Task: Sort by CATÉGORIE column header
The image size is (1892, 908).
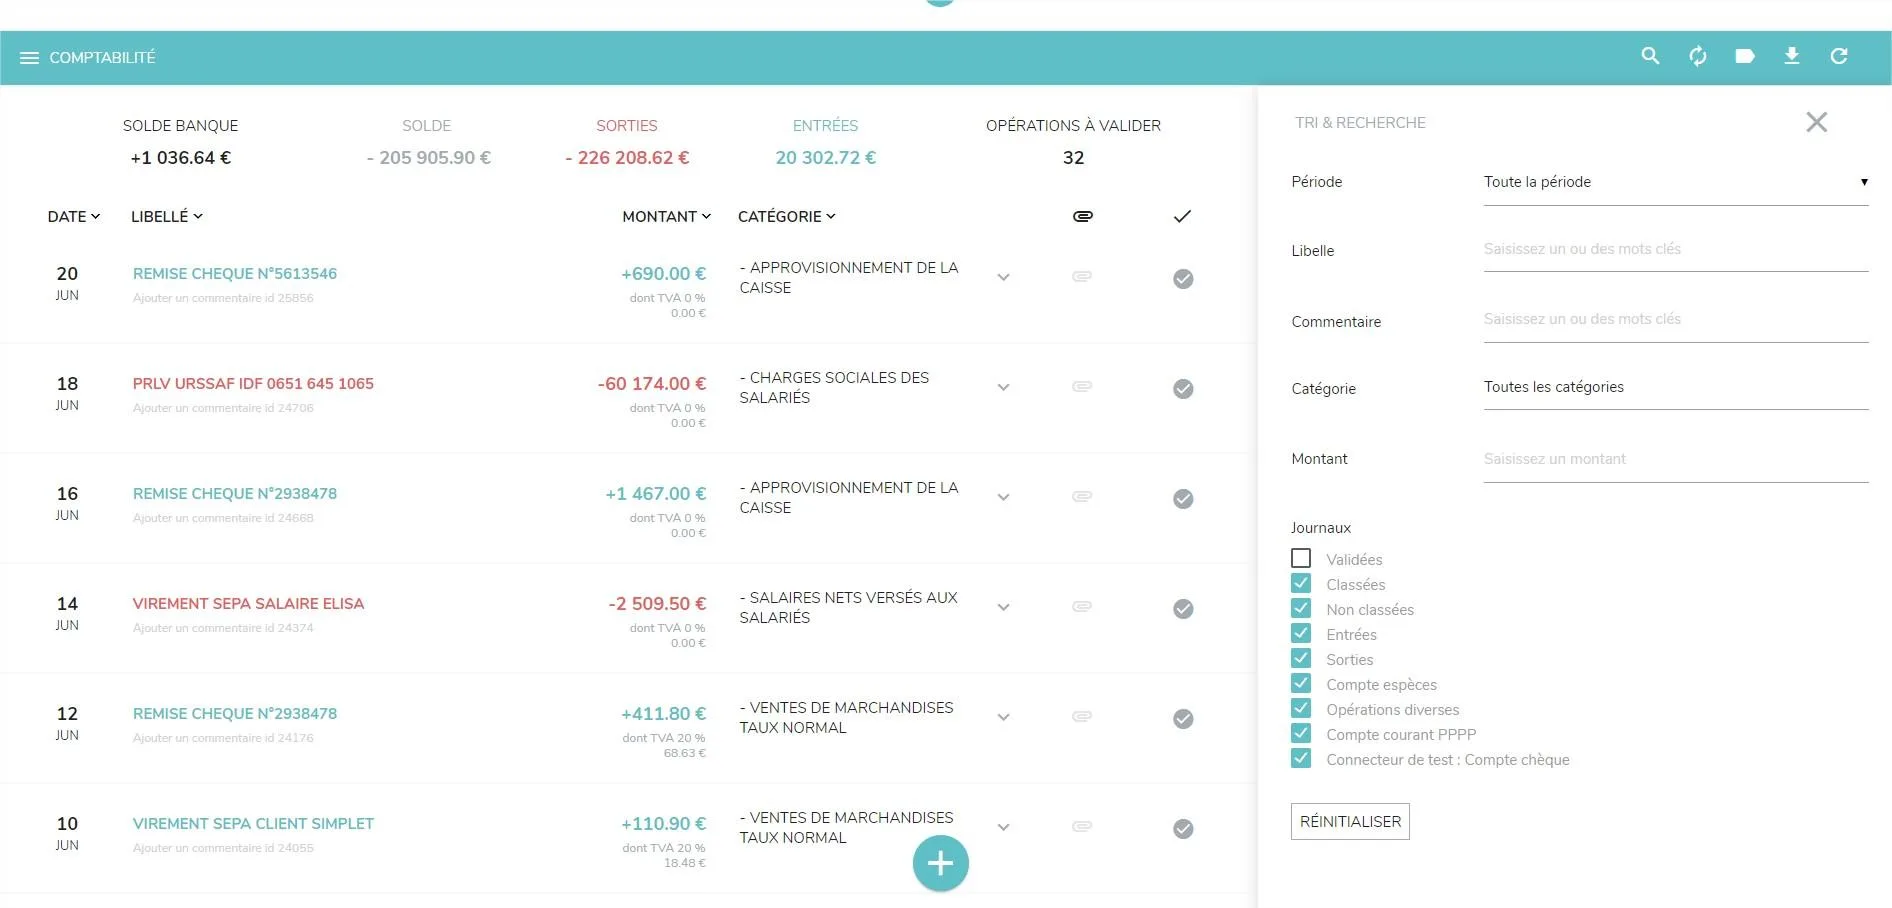Action: click(787, 216)
